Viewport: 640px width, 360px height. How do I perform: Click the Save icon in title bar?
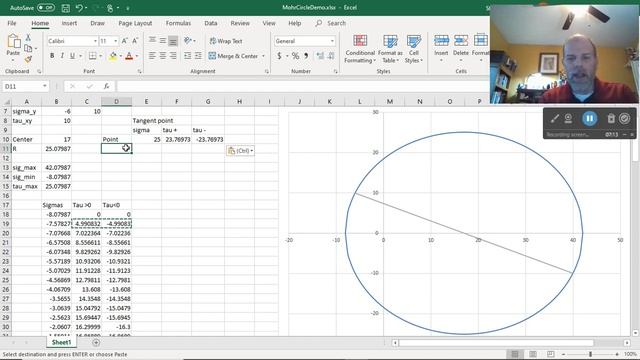(x=65, y=8)
